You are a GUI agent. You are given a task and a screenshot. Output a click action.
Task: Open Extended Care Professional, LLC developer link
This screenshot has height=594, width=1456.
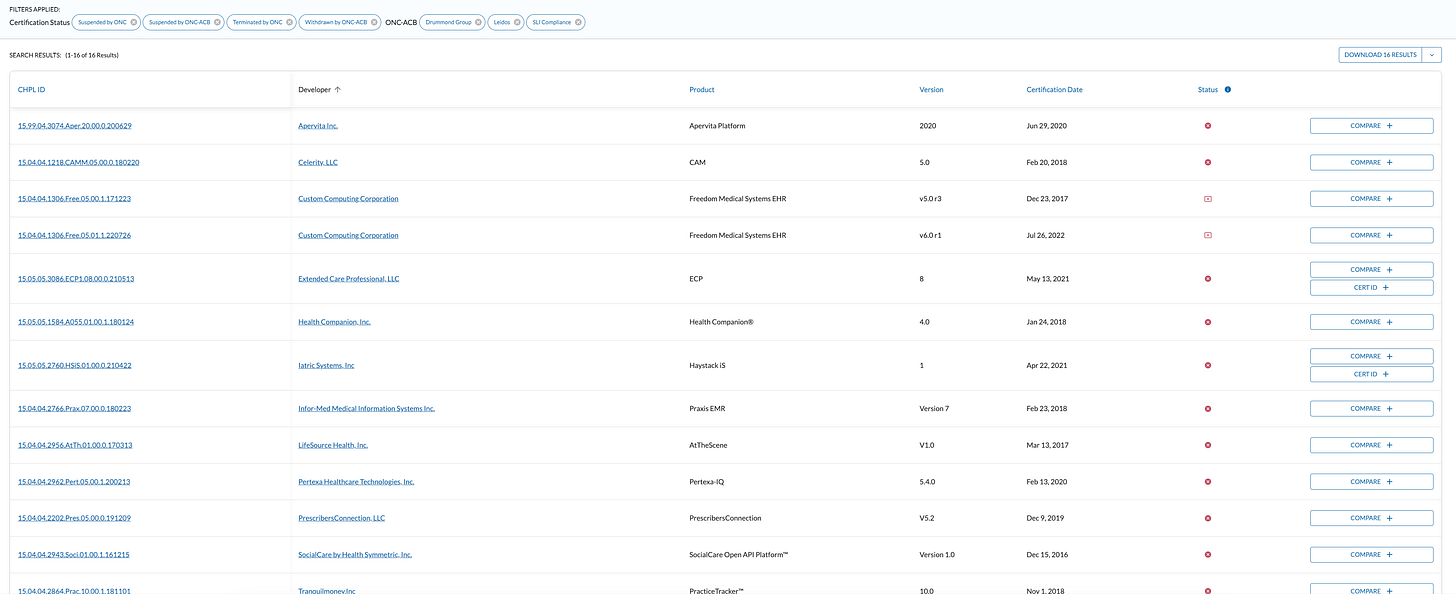tap(349, 279)
